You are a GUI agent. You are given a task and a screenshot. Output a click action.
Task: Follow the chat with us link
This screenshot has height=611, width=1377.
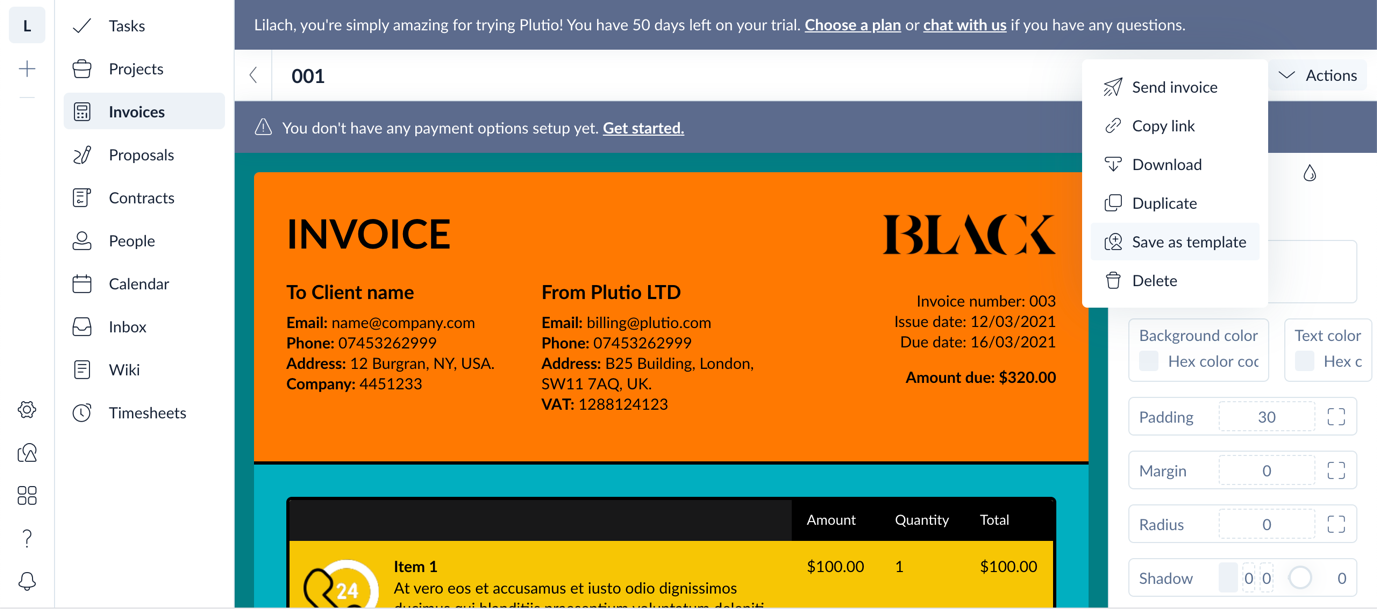[x=965, y=25]
